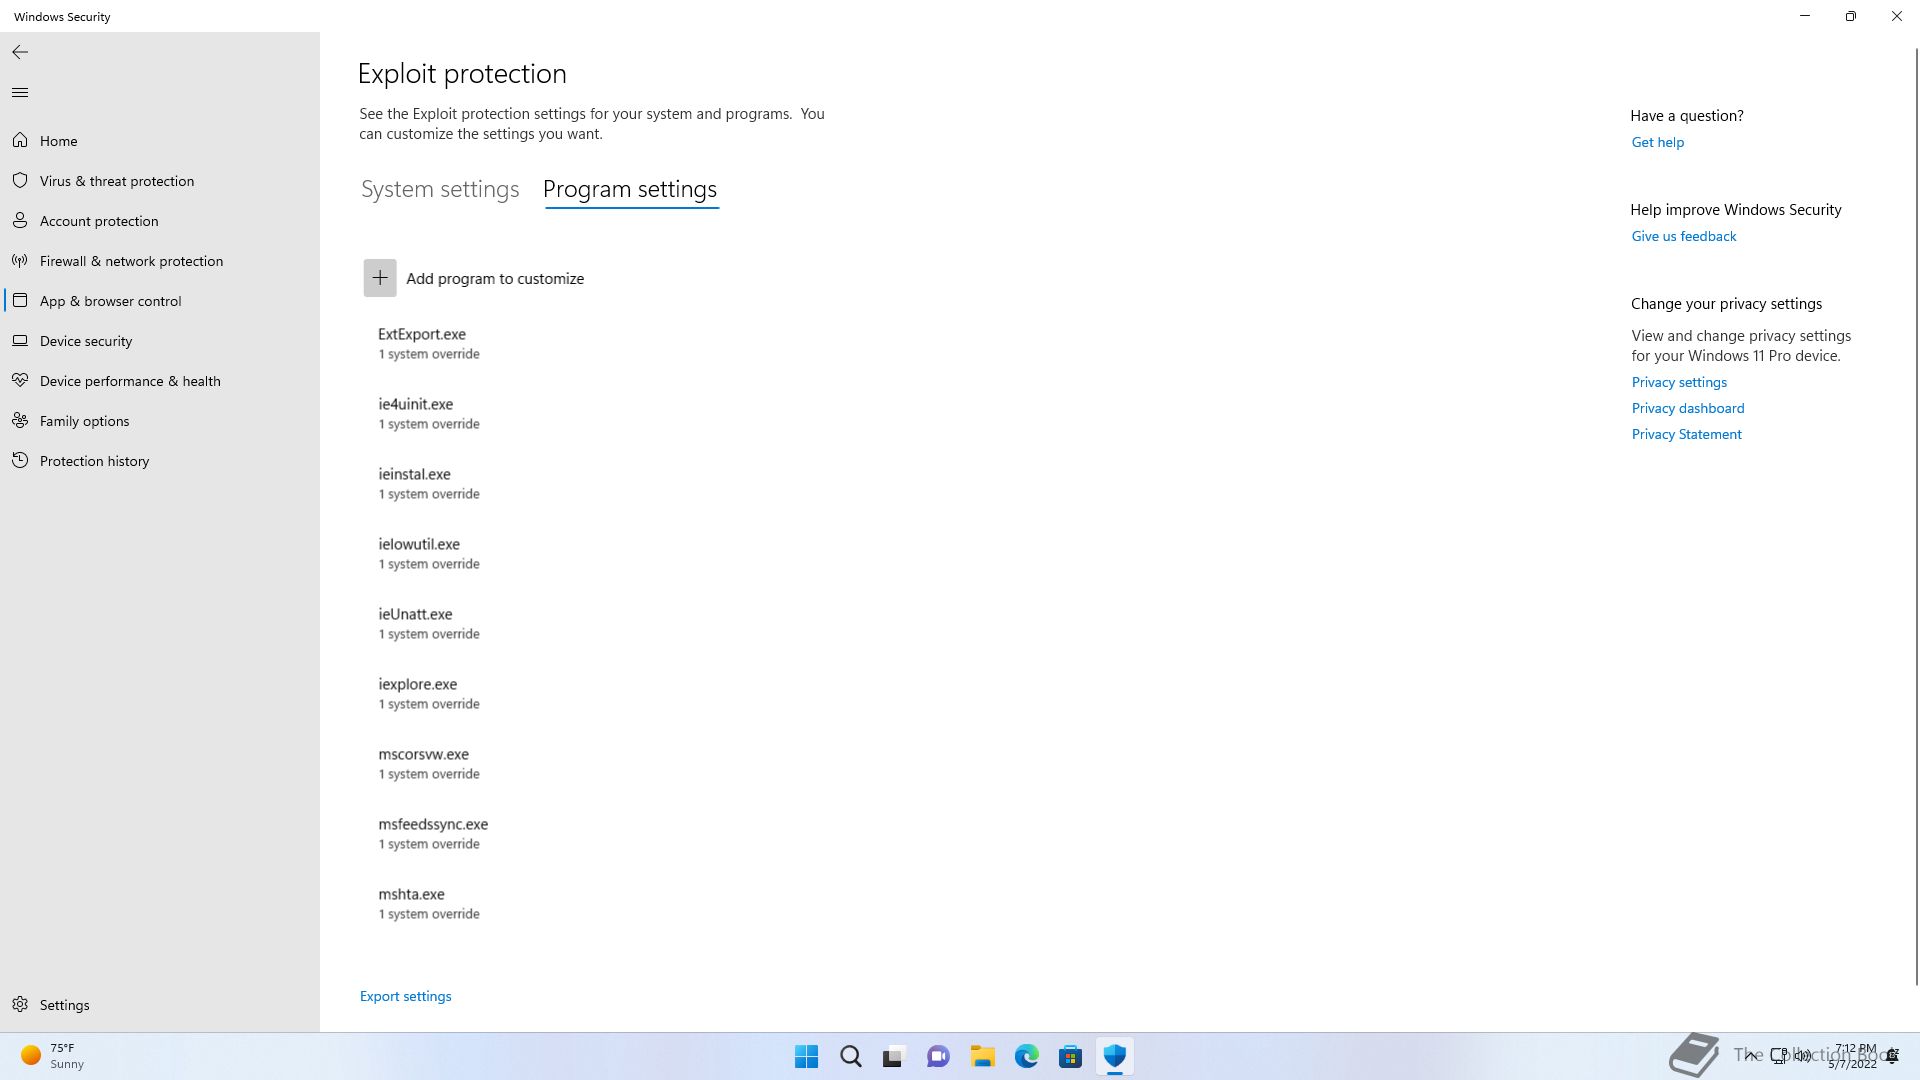This screenshot has width=1920, height=1080.
Task: Open Account protection page
Action: tap(99, 221)
